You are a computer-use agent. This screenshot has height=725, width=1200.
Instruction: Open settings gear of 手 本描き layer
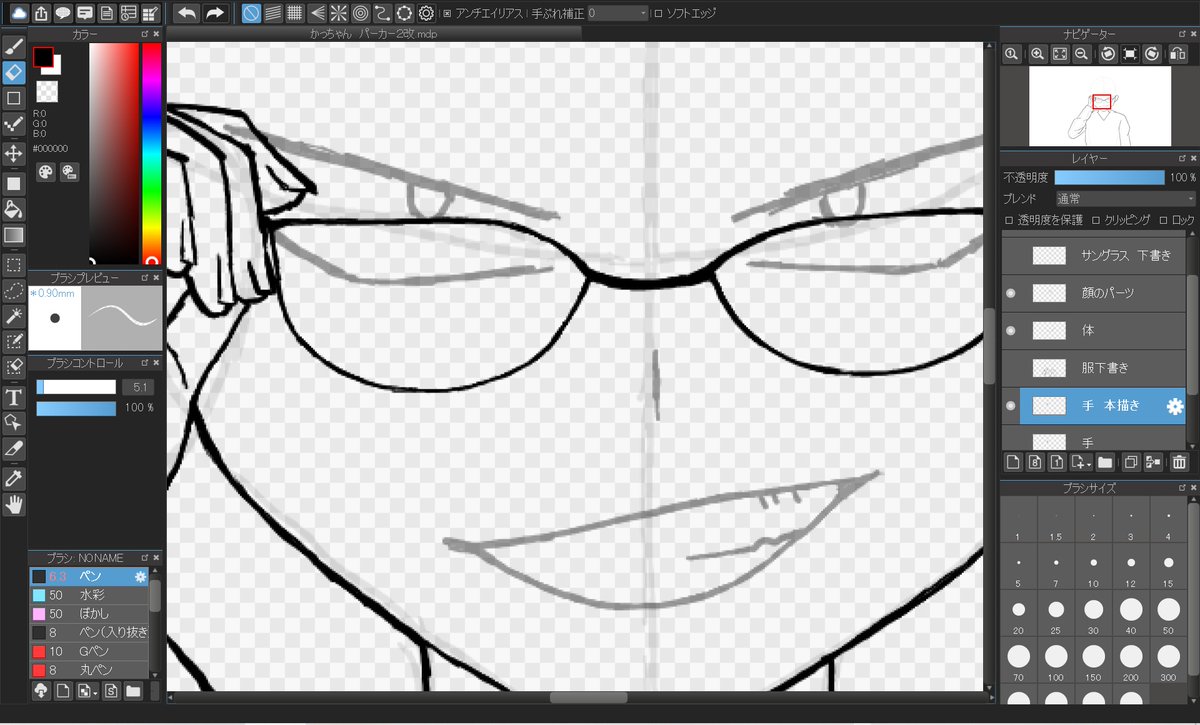(1175, 405)
